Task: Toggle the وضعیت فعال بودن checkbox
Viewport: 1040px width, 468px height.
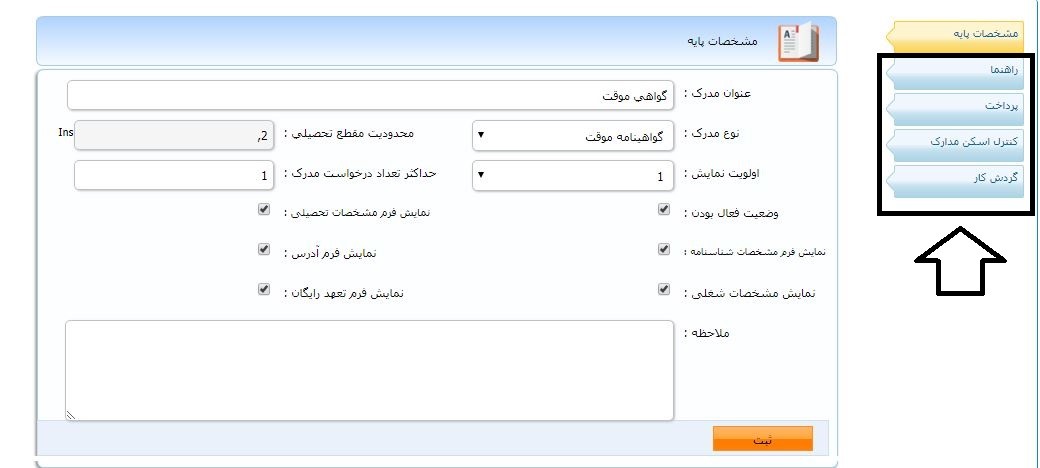Action: point(664,210)
